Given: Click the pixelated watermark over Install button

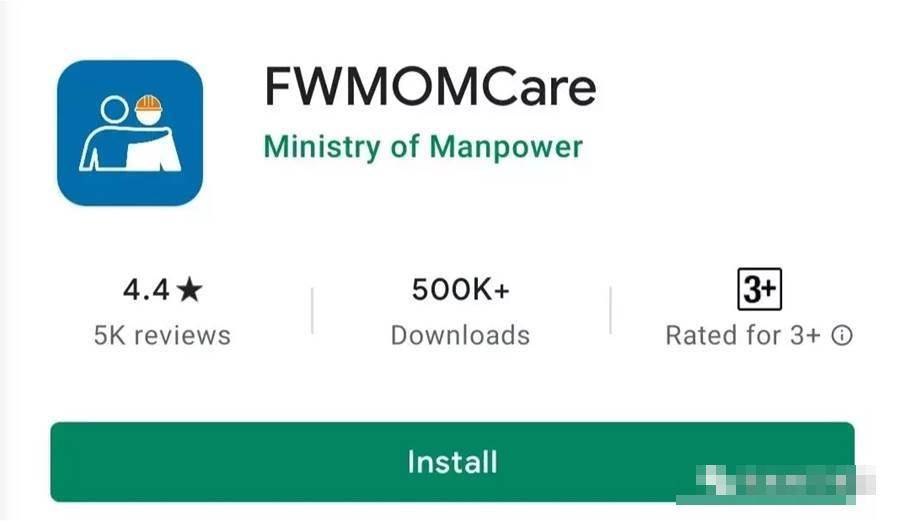Looking at the screenshot, I should [775, 483].
